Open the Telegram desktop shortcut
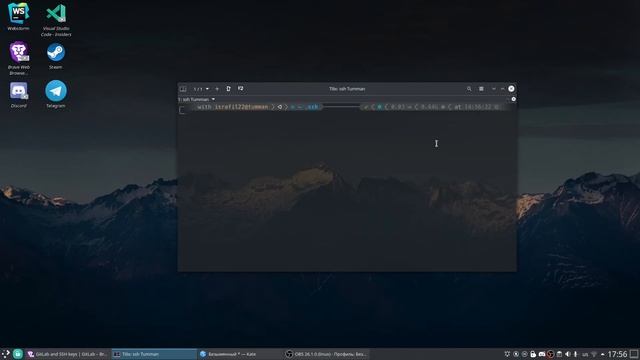640x360 pixels. coord(56,94)
